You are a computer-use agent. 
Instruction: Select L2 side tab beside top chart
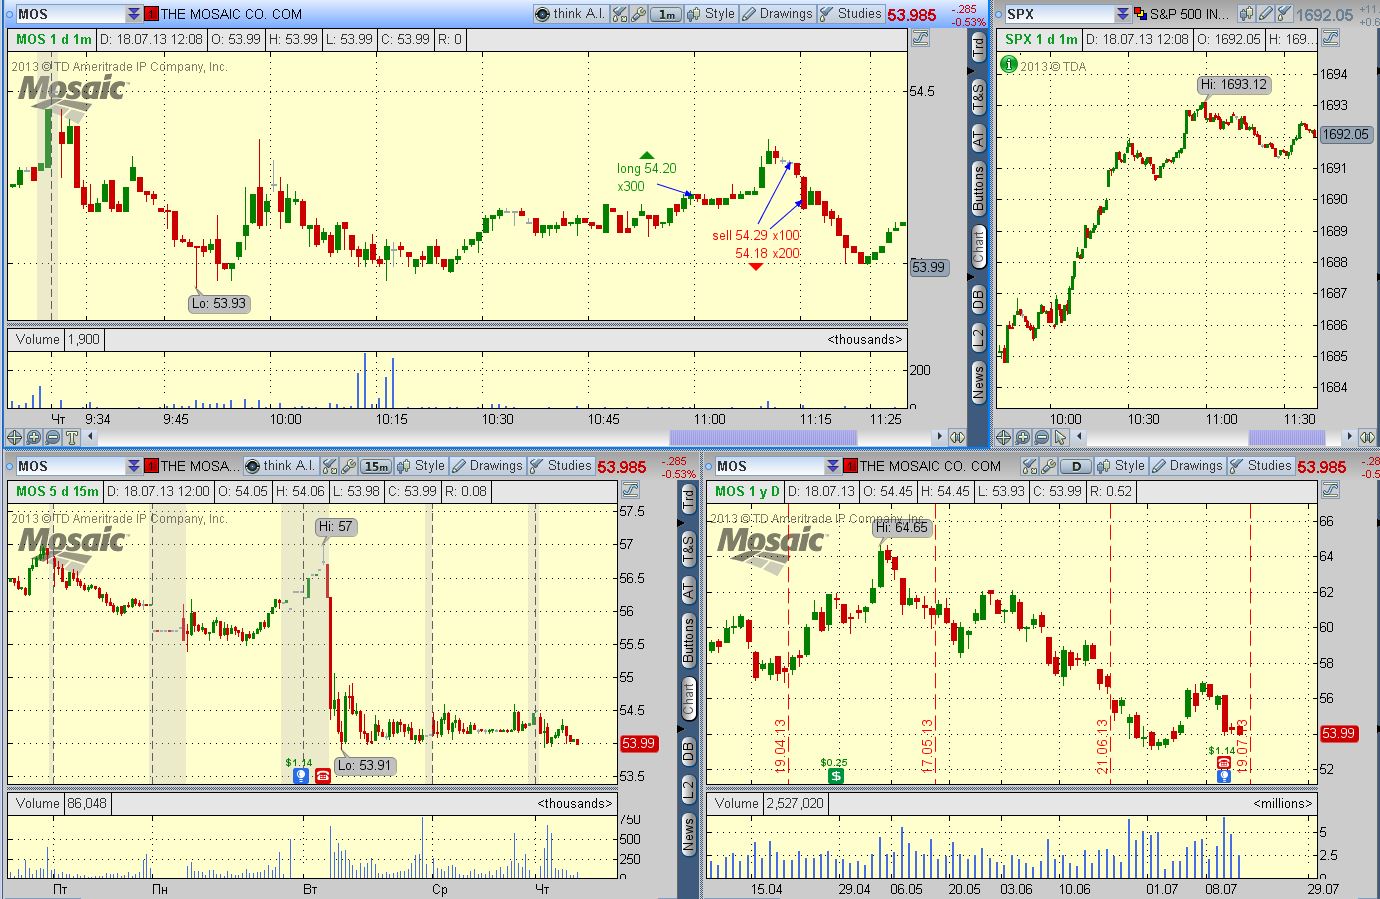978,337
